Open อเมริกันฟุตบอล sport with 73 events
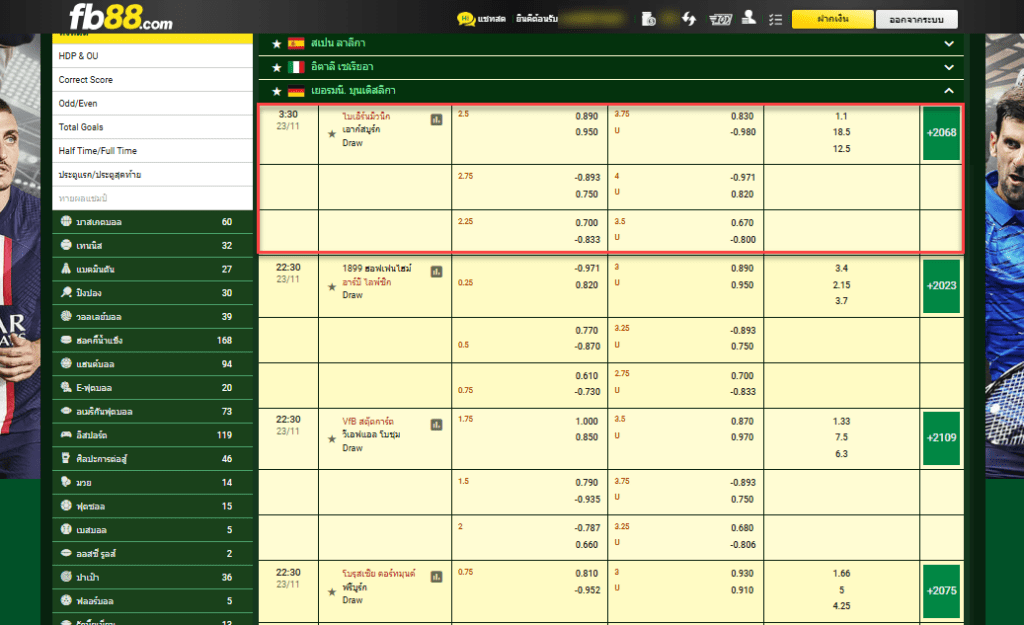Screen dimensions: 1024x625 [x=152, y=411]
